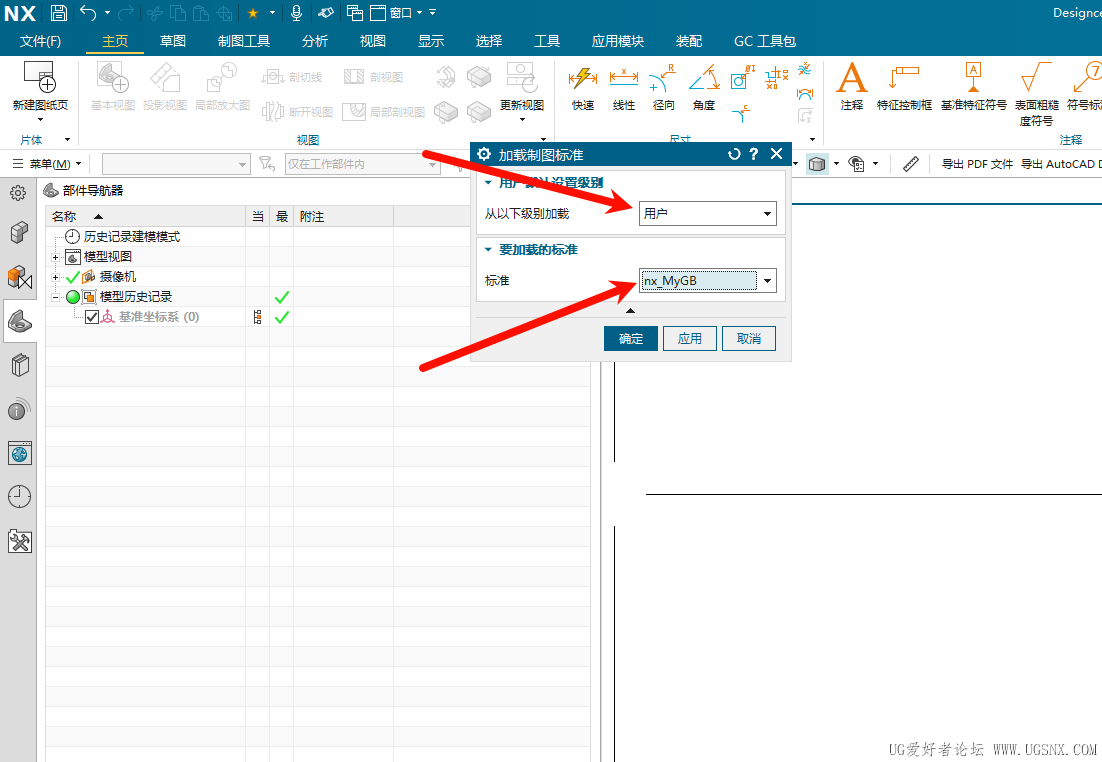1102x762 pixels.
Task: Click the Datum Feature Symbol (基准特征符号) icon
Action: [x=973, y=77]
